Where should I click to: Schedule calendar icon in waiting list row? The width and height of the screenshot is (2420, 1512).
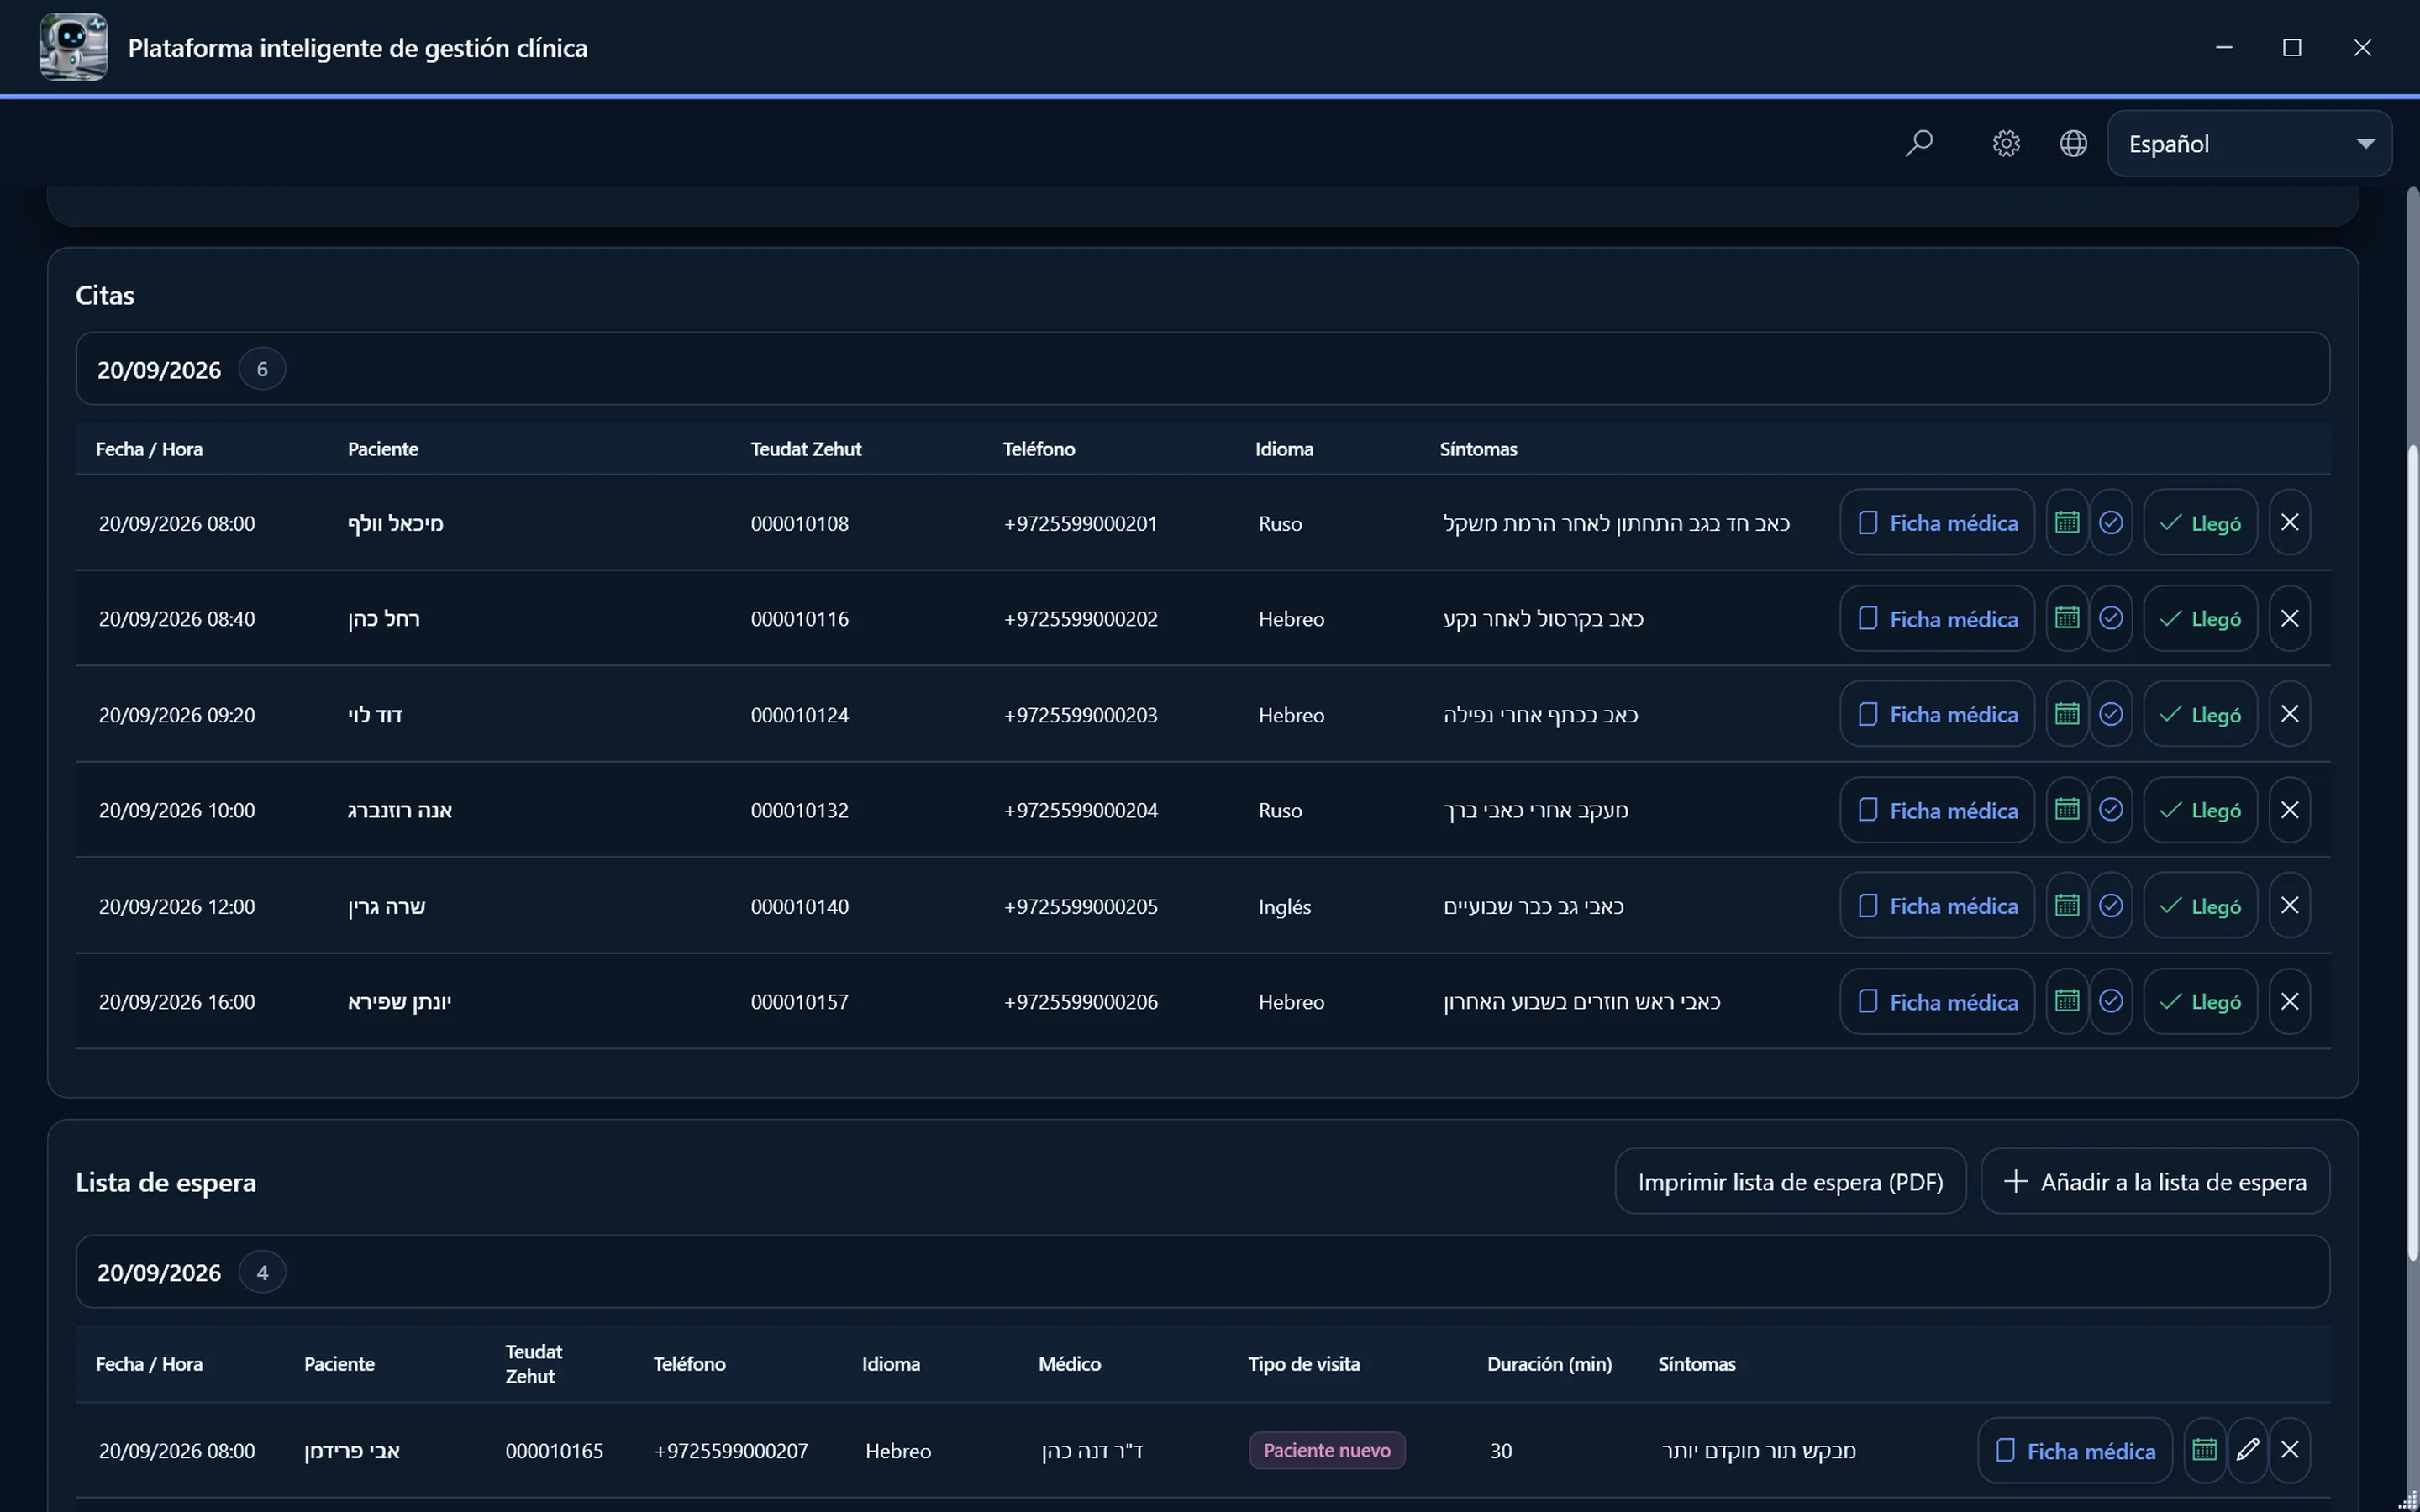pyautogui.click(x=2204, y=1450)
